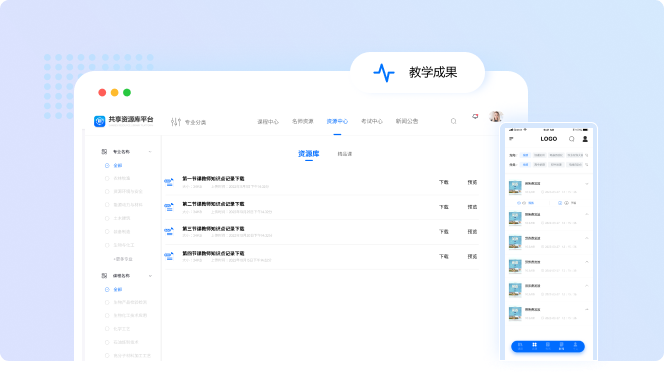Select the 农林牧渔 major radio option
Viewport: 664px width, 374px height.
coord(107,178)
